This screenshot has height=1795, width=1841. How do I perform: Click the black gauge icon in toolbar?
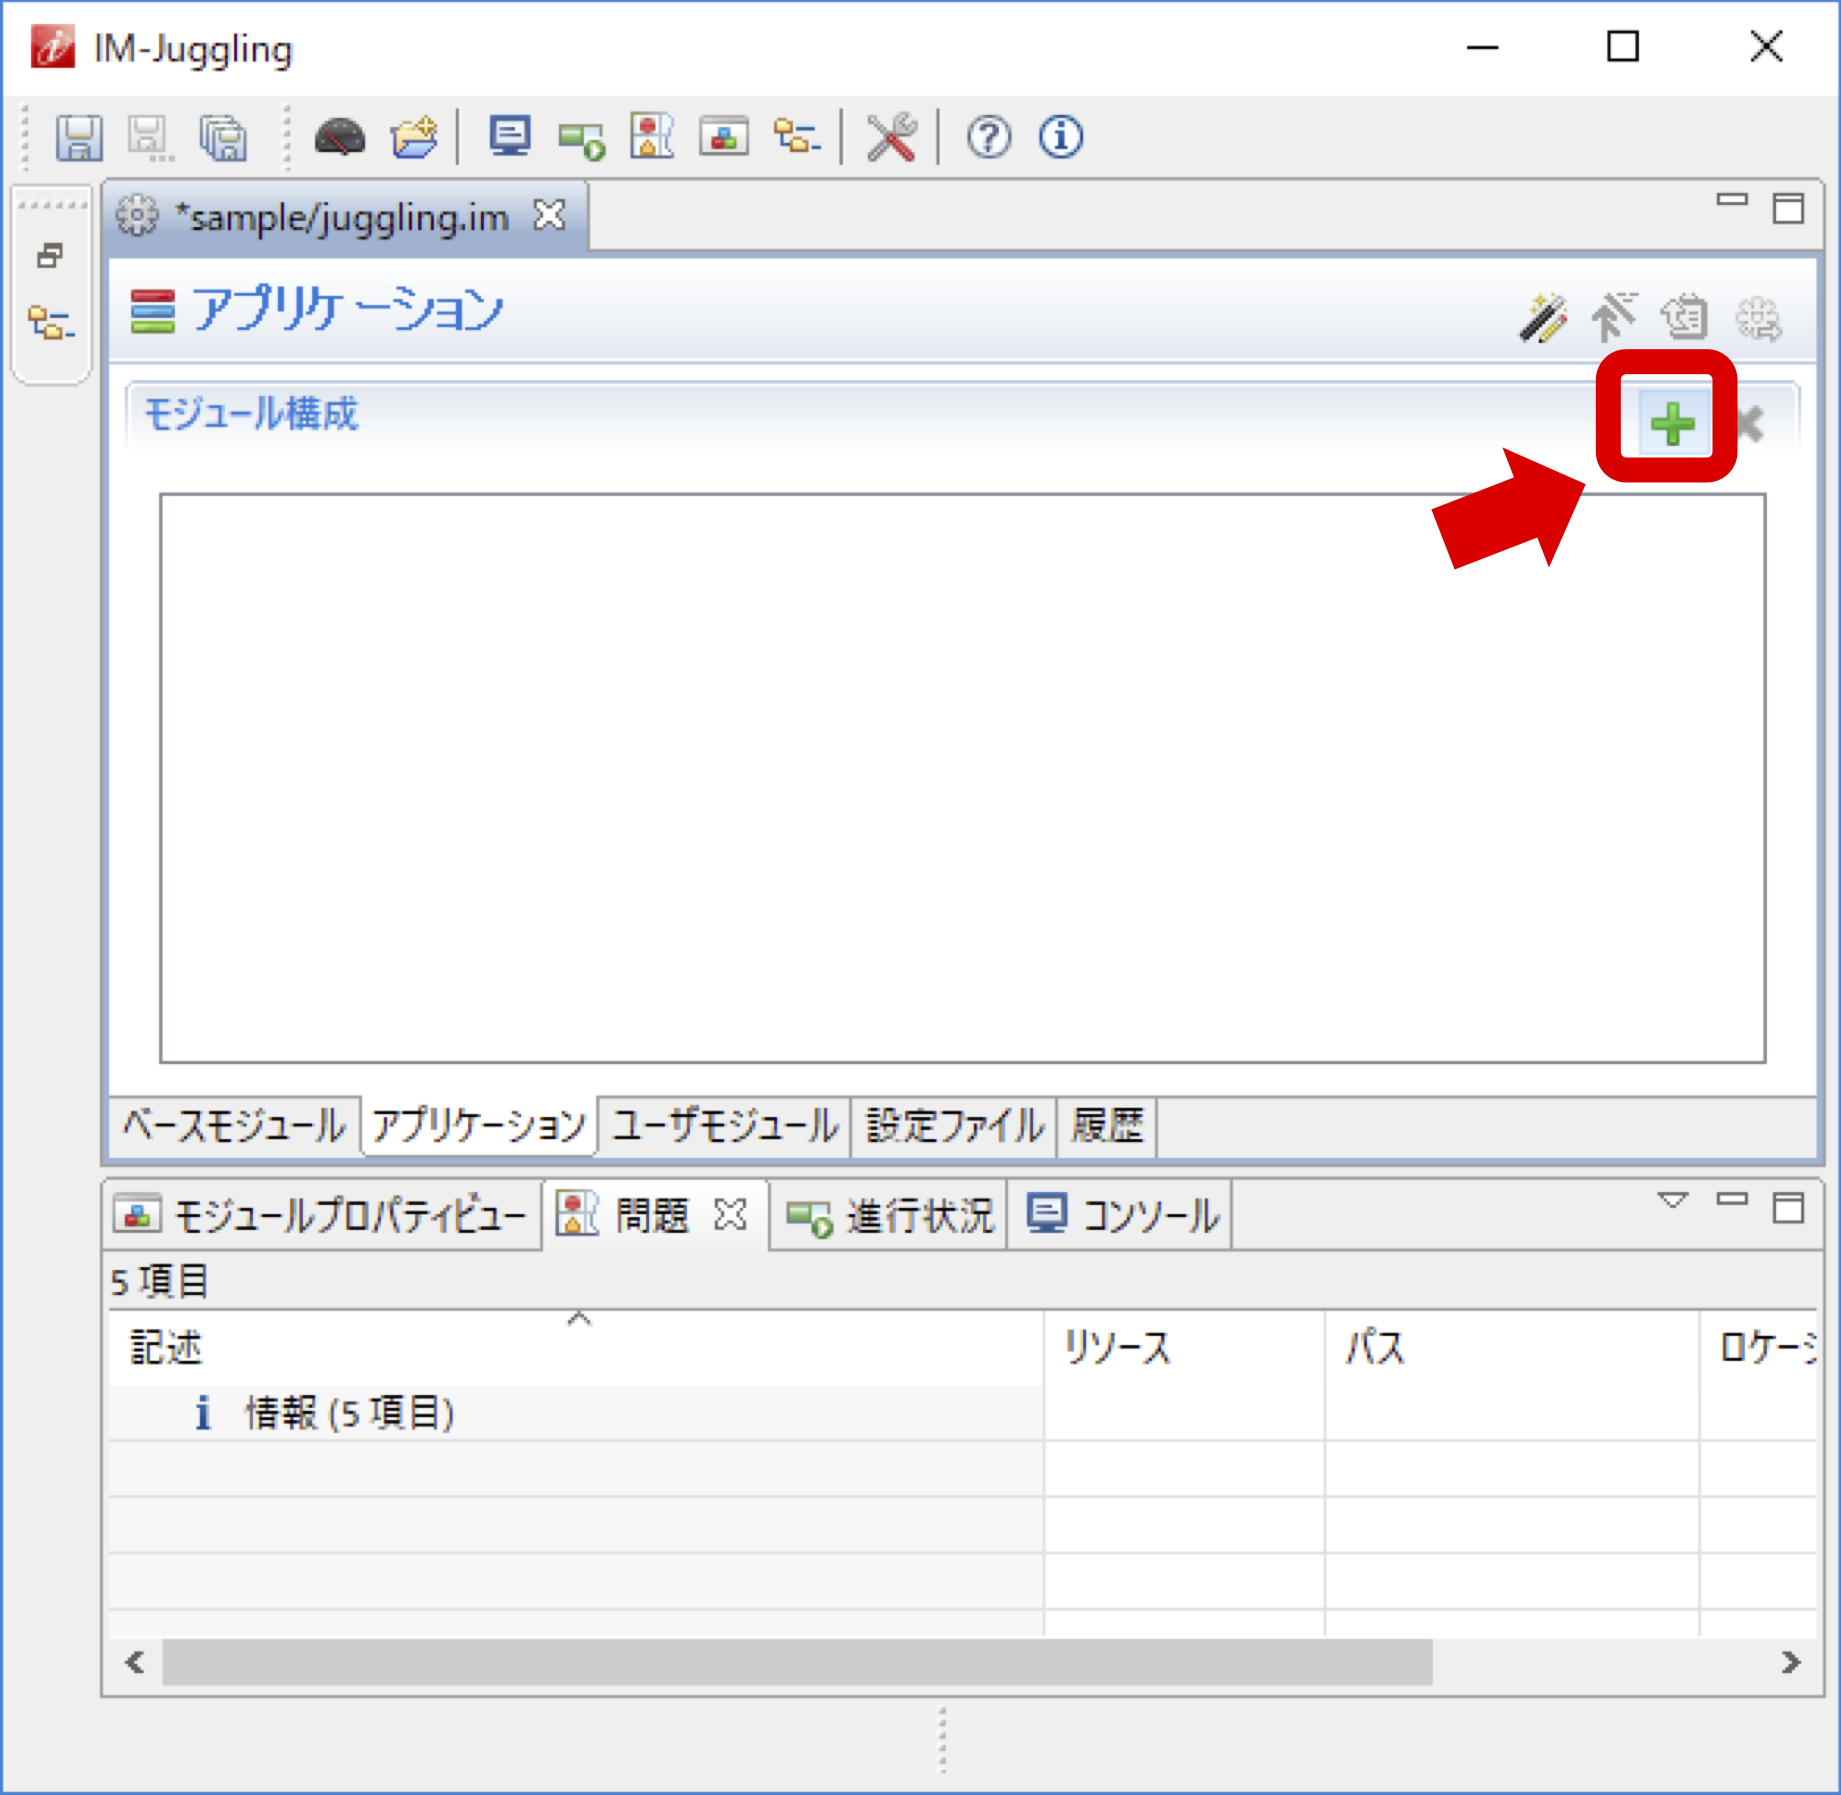pos(339,138)
